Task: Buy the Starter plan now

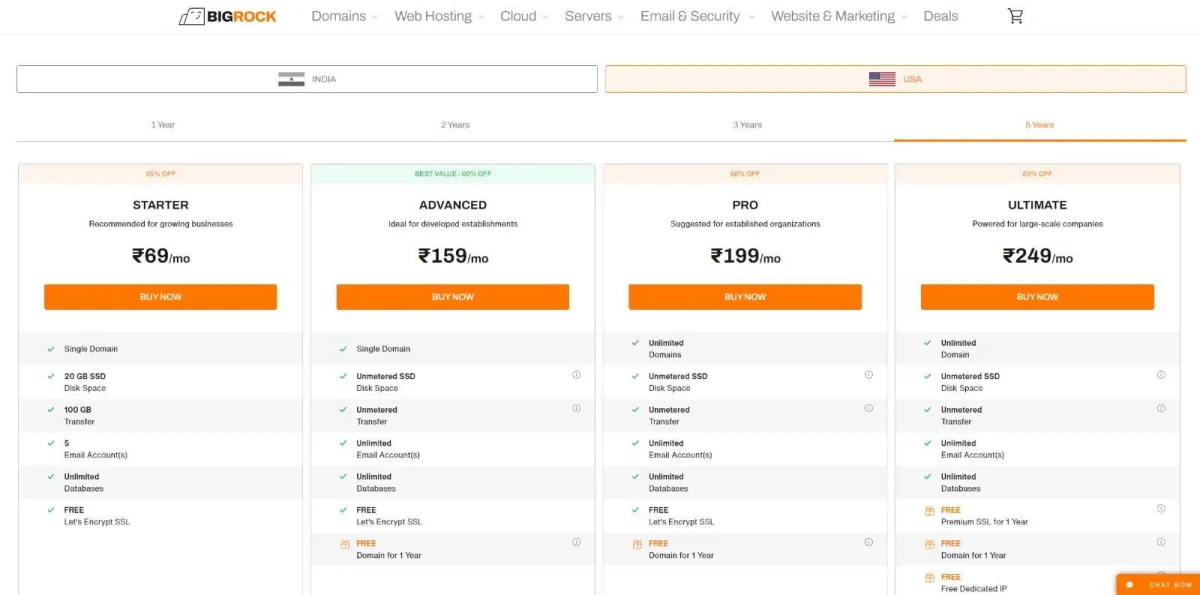Action: coord(160,297)
